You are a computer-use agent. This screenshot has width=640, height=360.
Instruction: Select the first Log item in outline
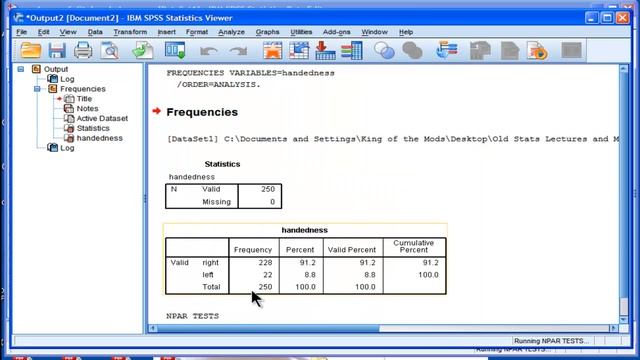coord(67,79)
